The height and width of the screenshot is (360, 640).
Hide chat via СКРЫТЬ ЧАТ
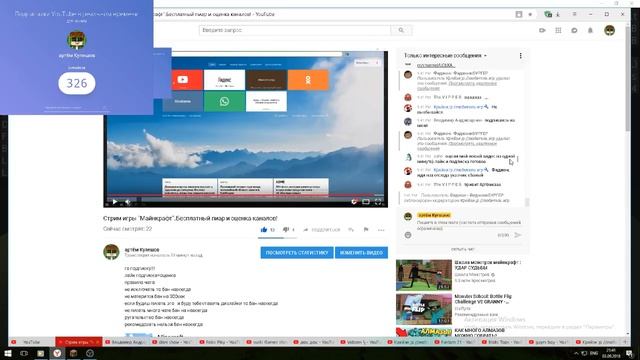[463, 249]
